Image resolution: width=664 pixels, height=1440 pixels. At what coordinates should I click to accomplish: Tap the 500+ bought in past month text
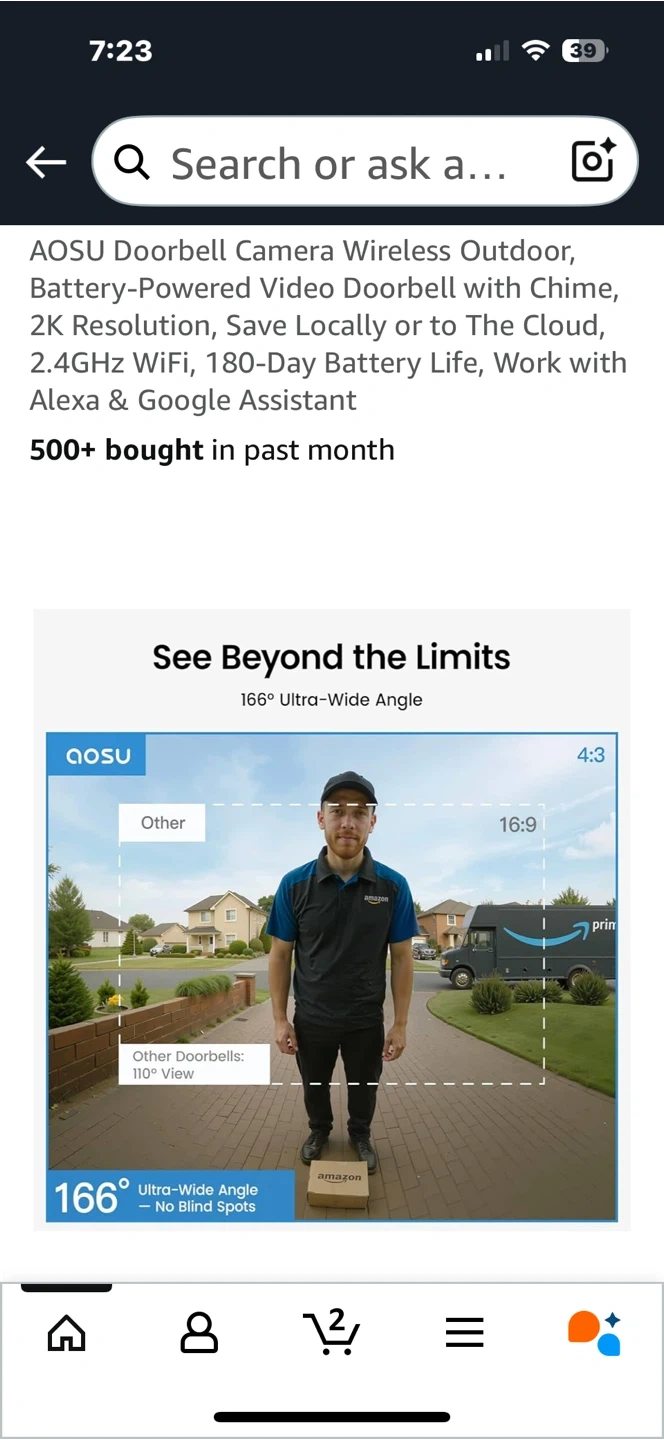coord(212,450)
